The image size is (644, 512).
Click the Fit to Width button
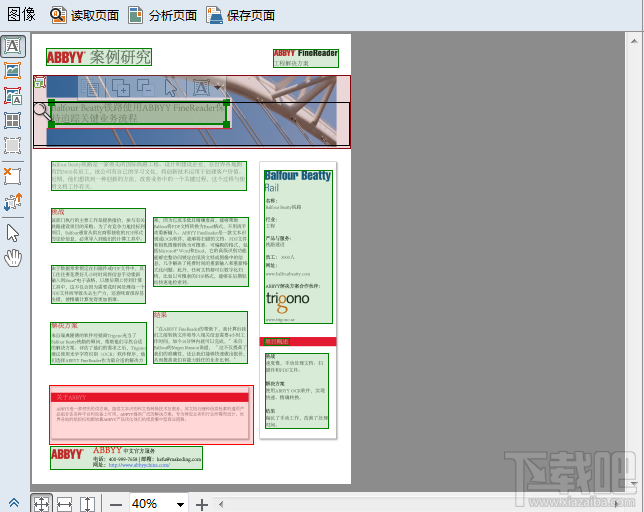[64, 504]
